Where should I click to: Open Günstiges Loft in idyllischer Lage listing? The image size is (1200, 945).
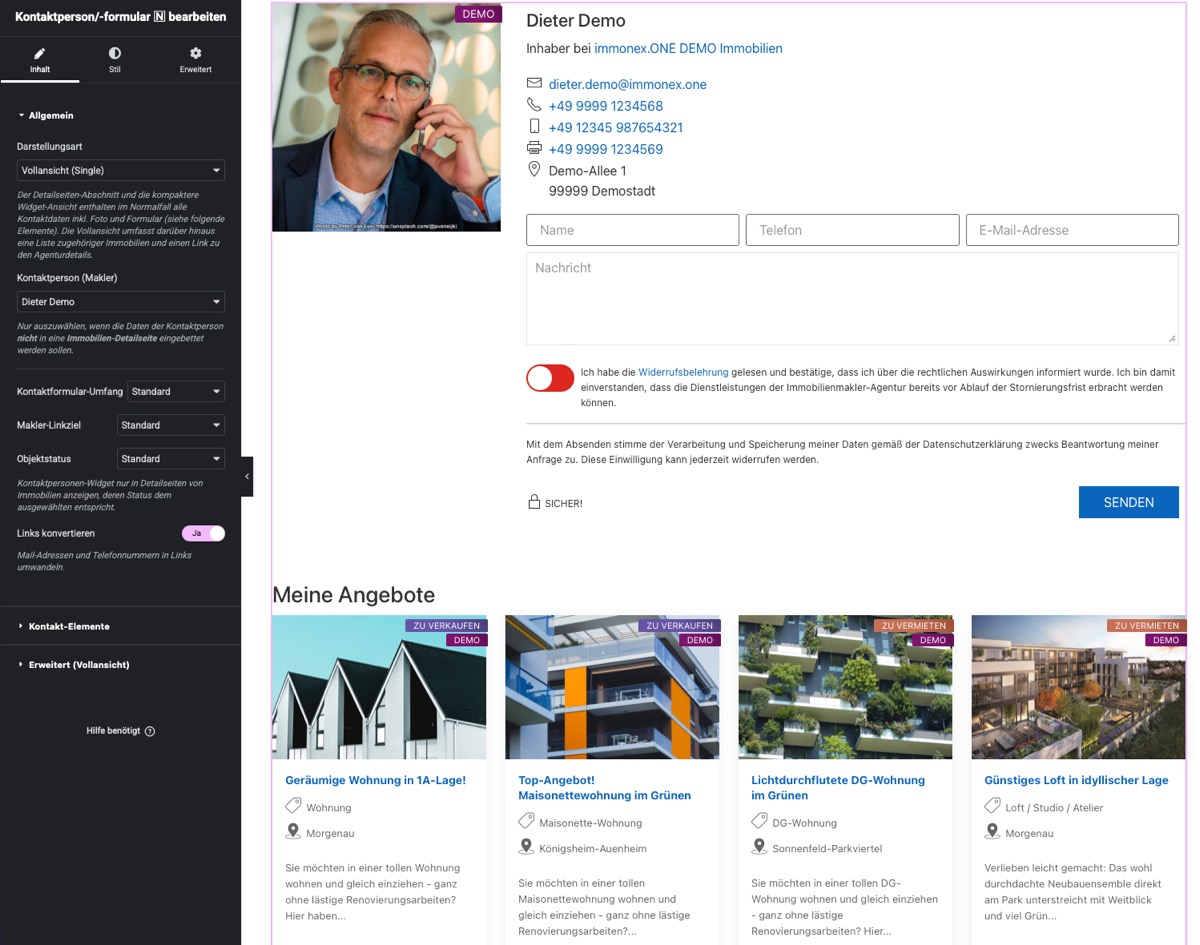[1076, 780]
